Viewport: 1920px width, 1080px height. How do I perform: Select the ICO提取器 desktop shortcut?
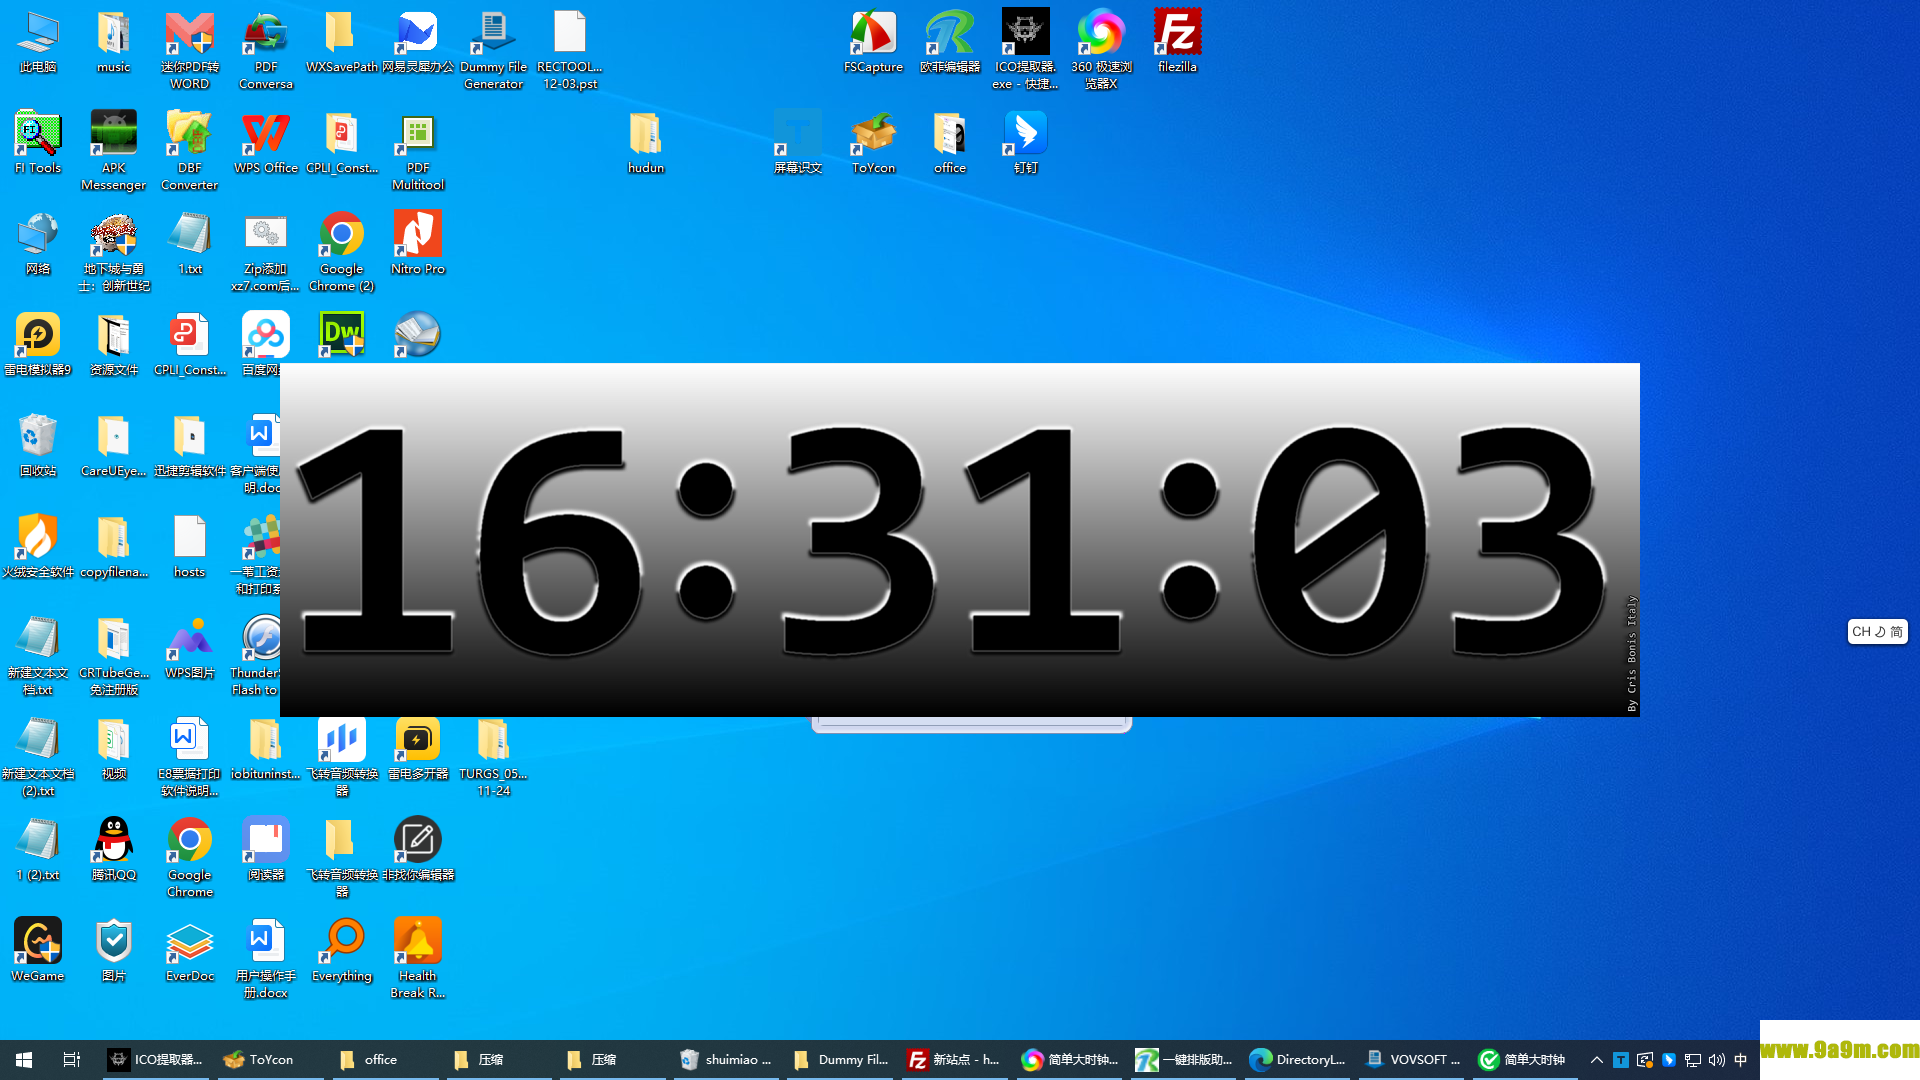tap(1025, 50)
